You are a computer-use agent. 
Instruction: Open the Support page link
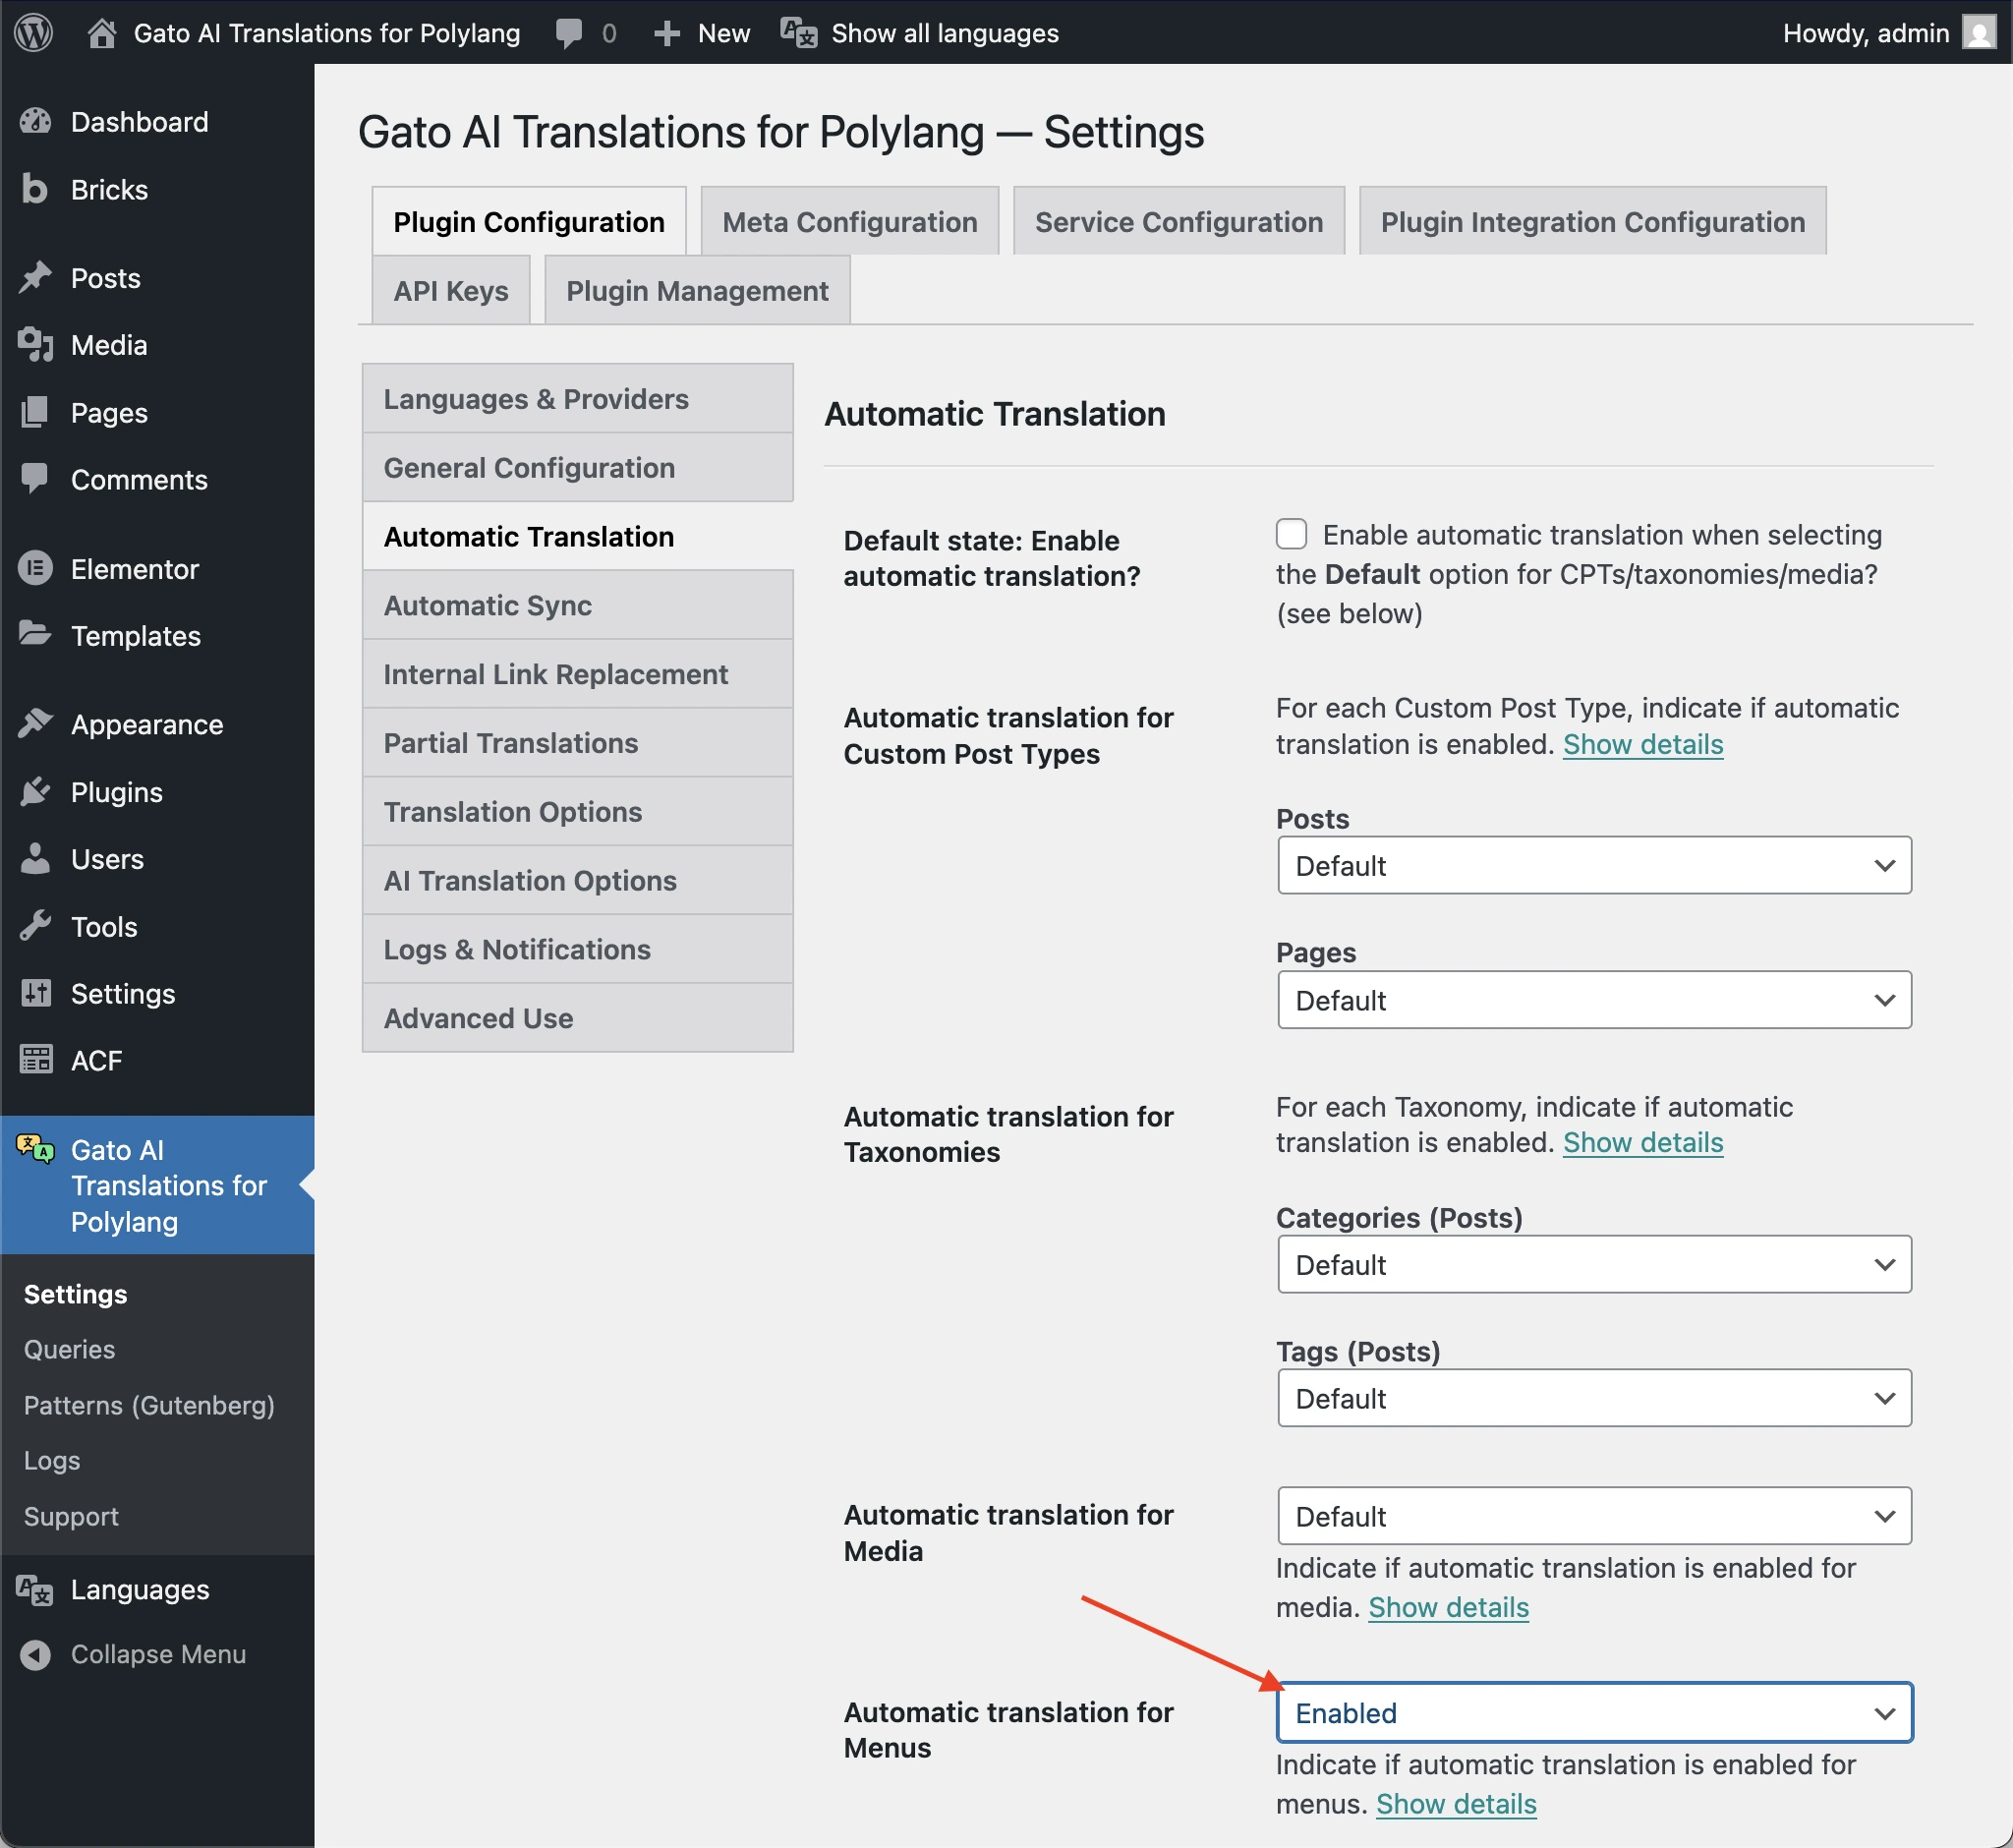[x=70, y=1516]
